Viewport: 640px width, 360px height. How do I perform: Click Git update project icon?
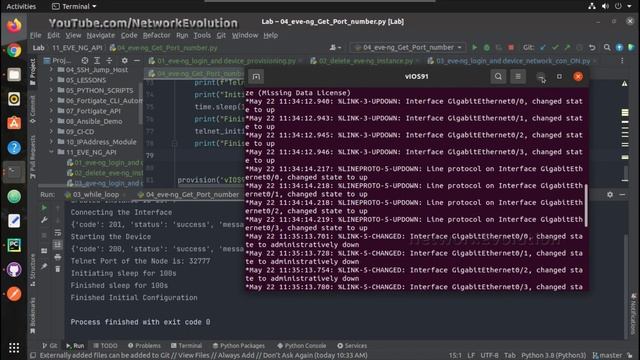tap(543, 48)
